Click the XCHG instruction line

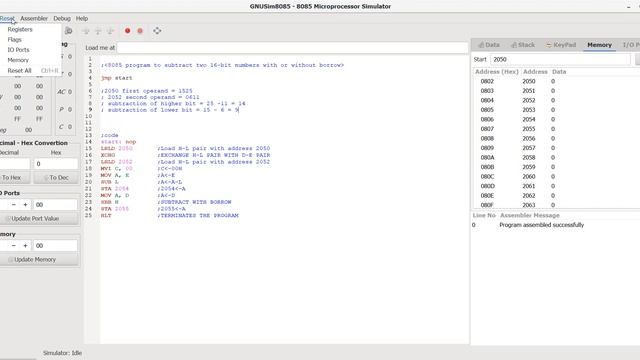pyautogui.click(x=108, y=155)
